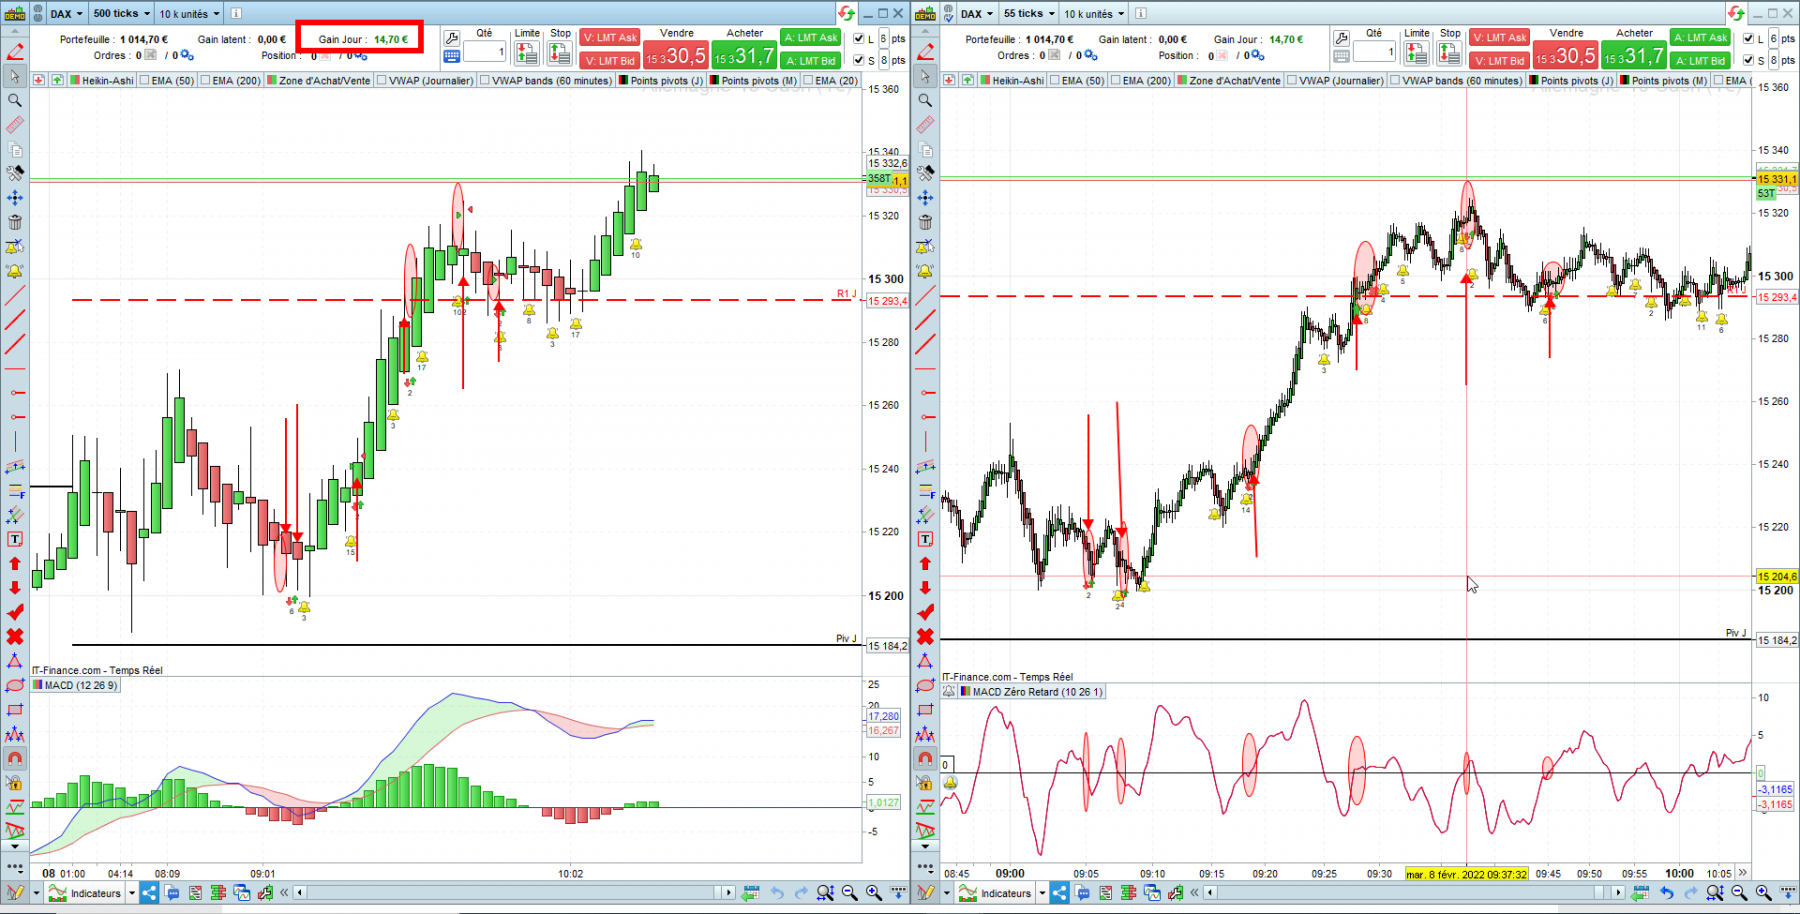Click the Indicateurs button in right window
The width and height of the screenshot is (1800, 914).
pos(996,893)
